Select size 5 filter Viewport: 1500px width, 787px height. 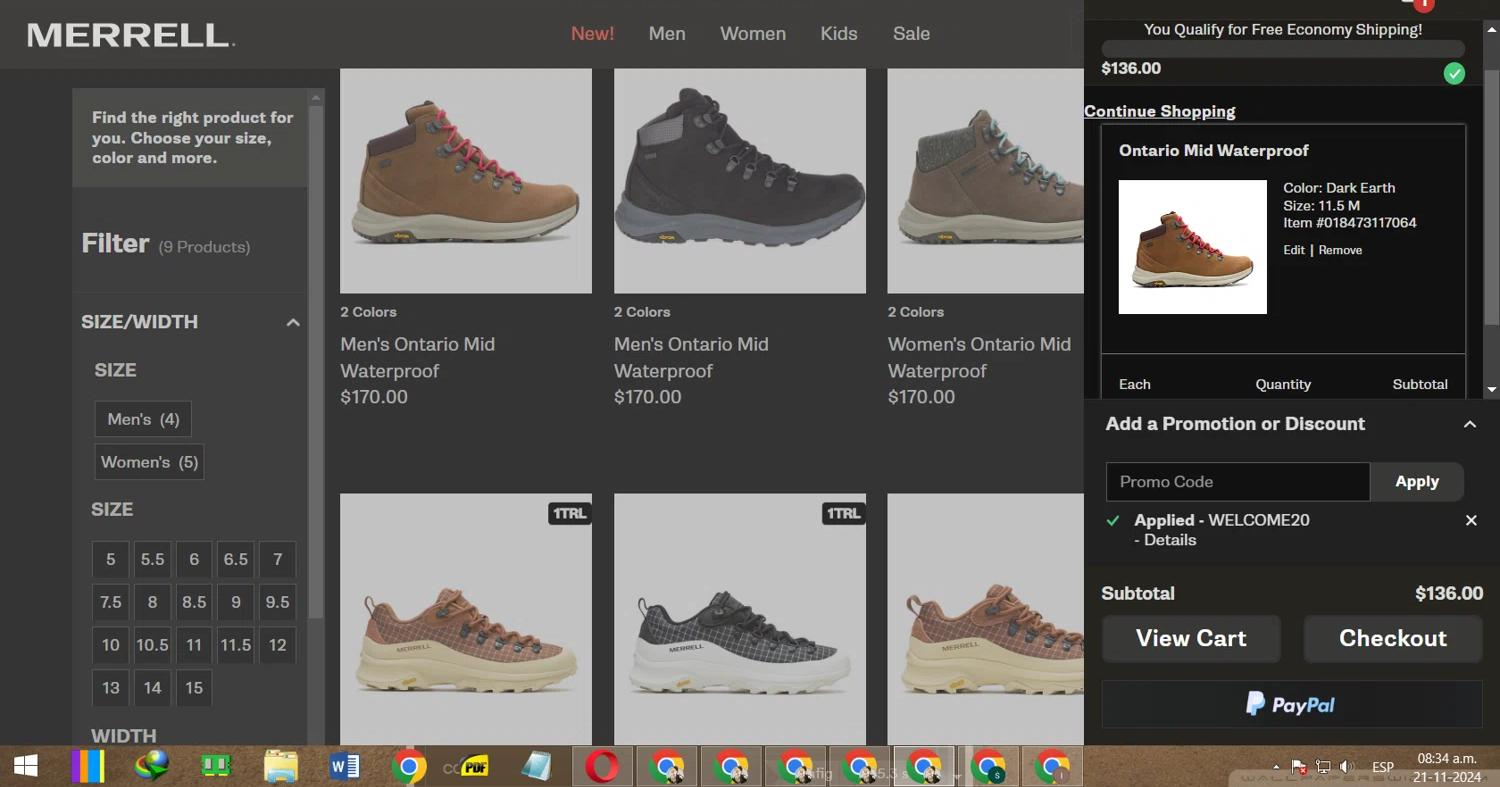point(110,560)
